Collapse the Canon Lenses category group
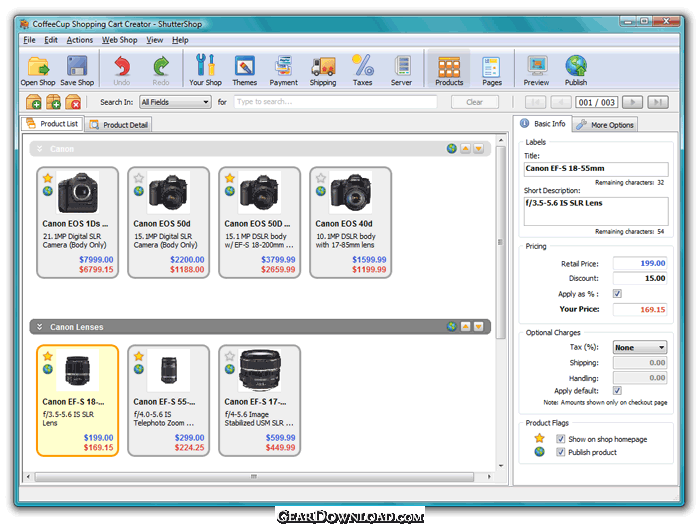 (39, 327)
